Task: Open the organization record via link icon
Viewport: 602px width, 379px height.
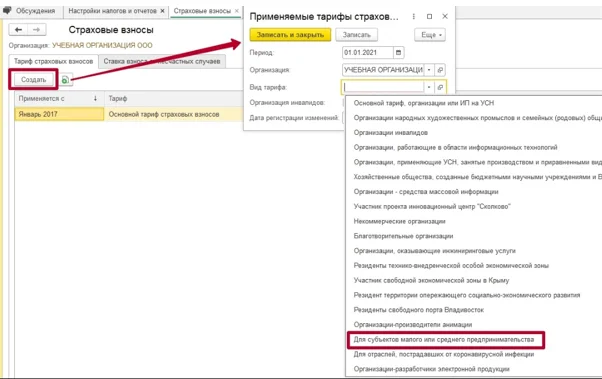Action: pos(440,70)
